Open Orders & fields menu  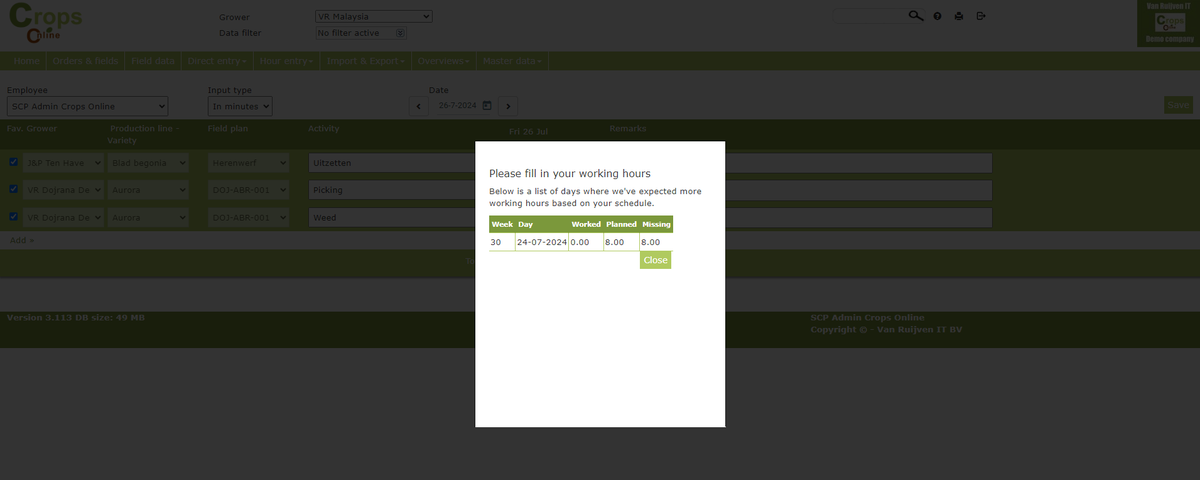pyautogui.click(x=85, y=61)
